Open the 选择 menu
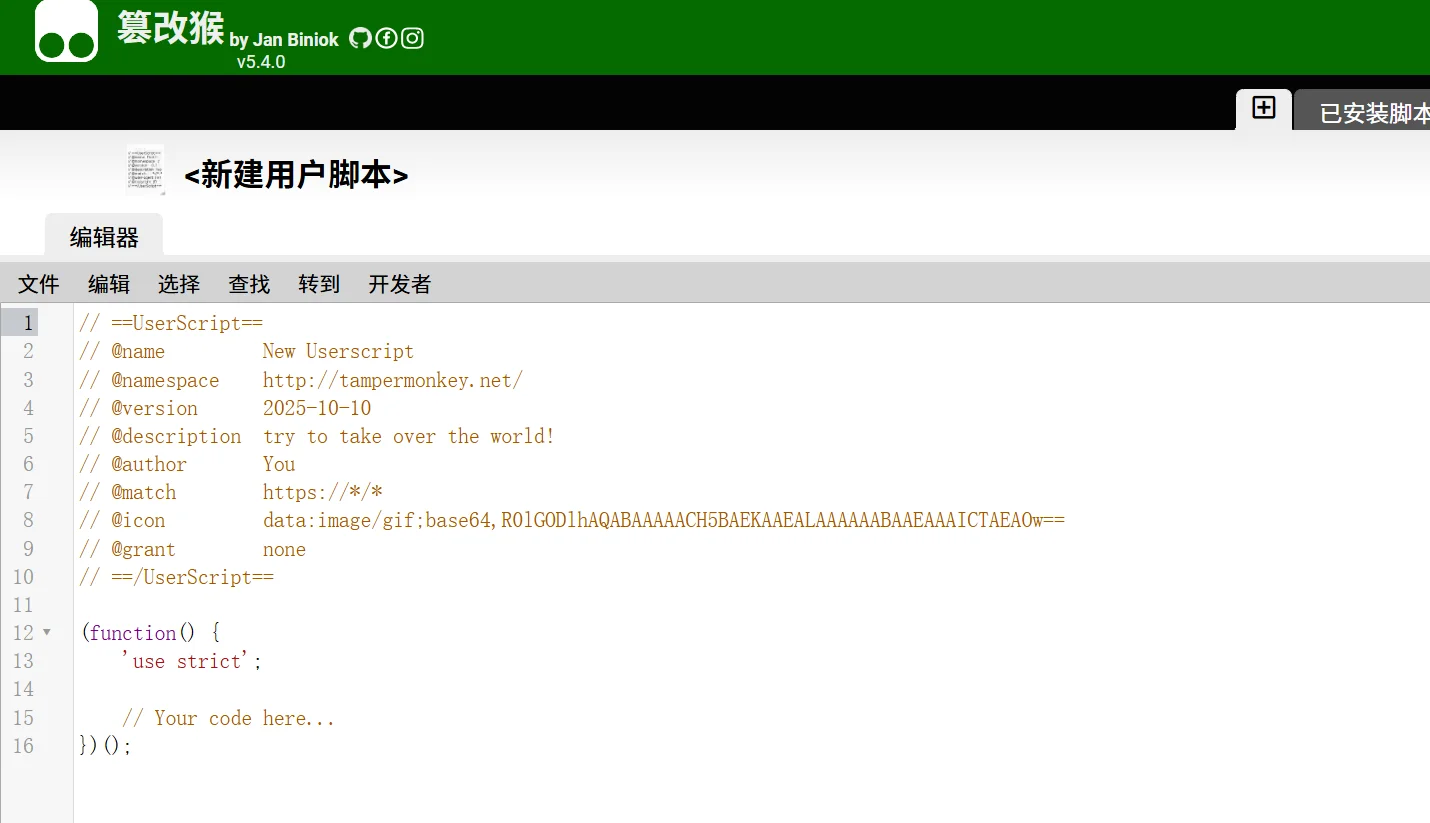 178,284
